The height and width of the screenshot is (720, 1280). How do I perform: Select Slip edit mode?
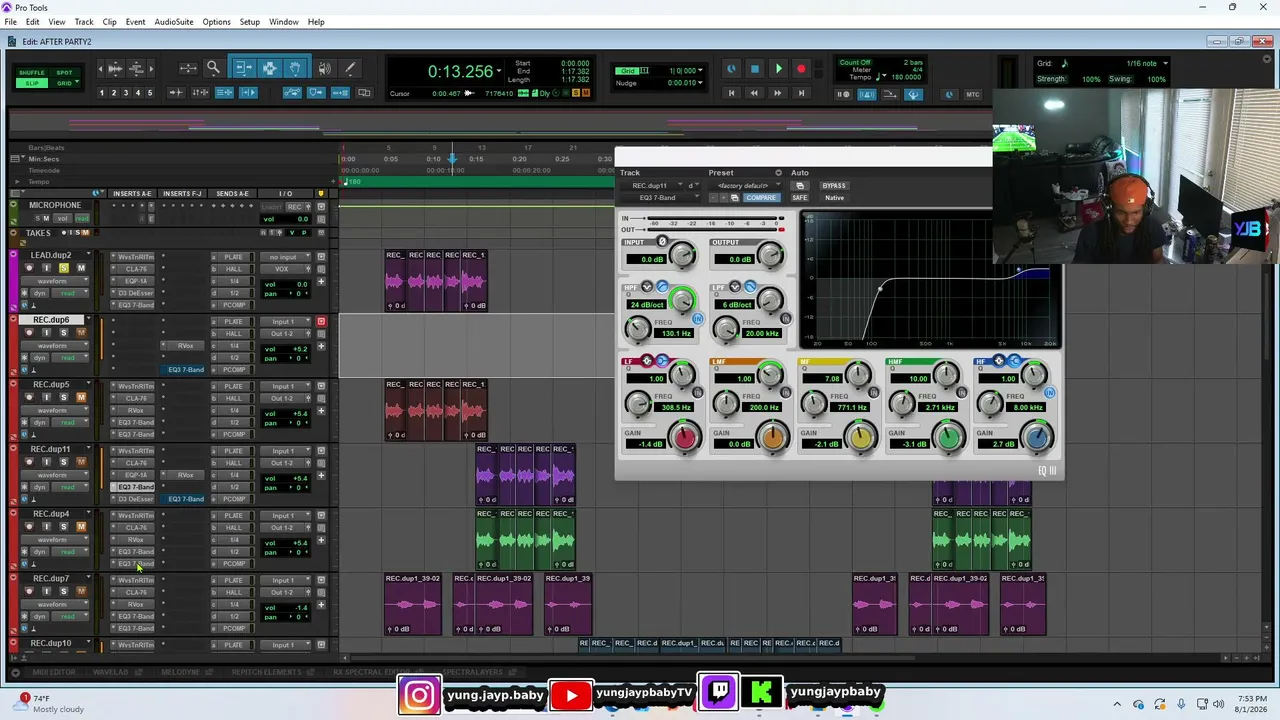point(31,83)
